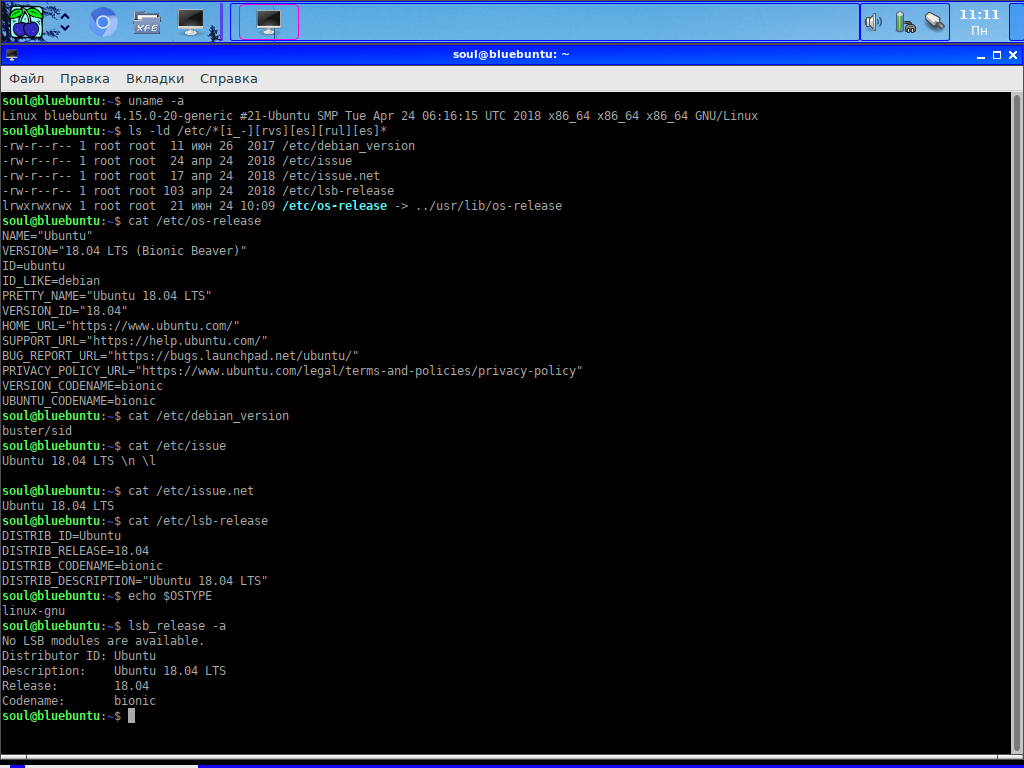The height and width of the screenshot is (768, 1024).
Task: Open the window menu icon in the title bar
Action: (12, 55)
